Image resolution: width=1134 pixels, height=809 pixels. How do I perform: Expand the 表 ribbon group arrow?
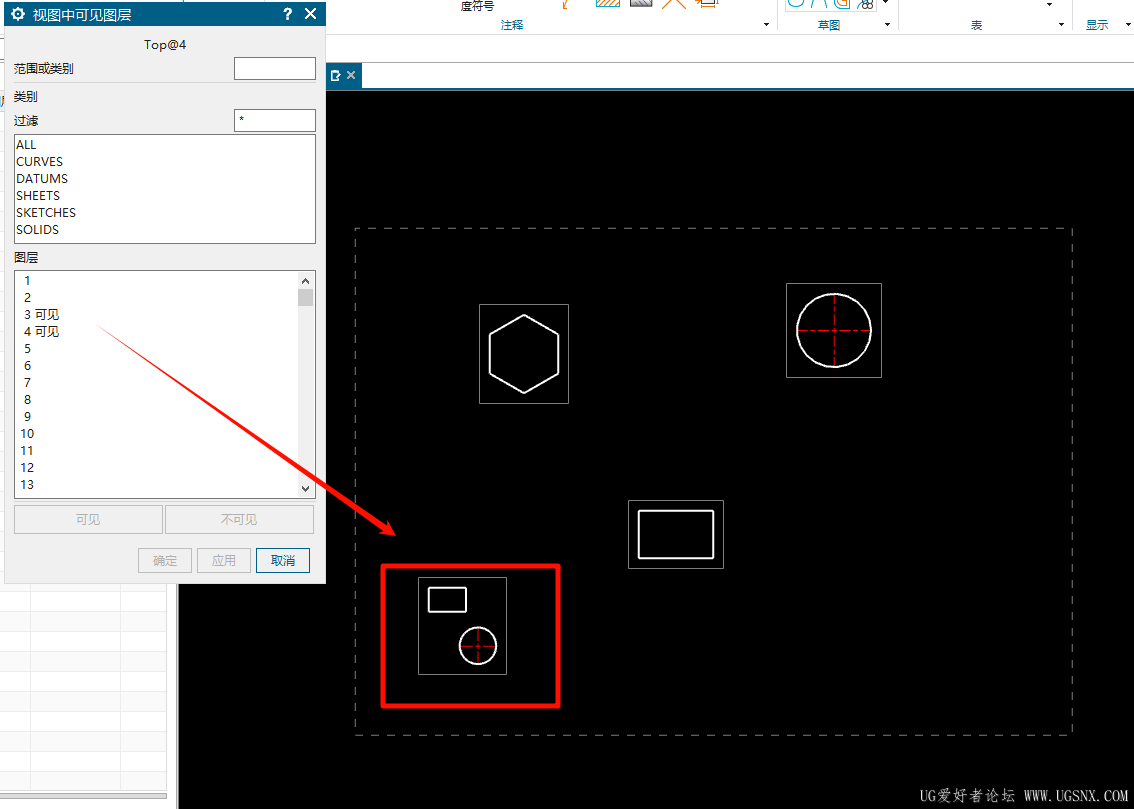pos(1062,25)
